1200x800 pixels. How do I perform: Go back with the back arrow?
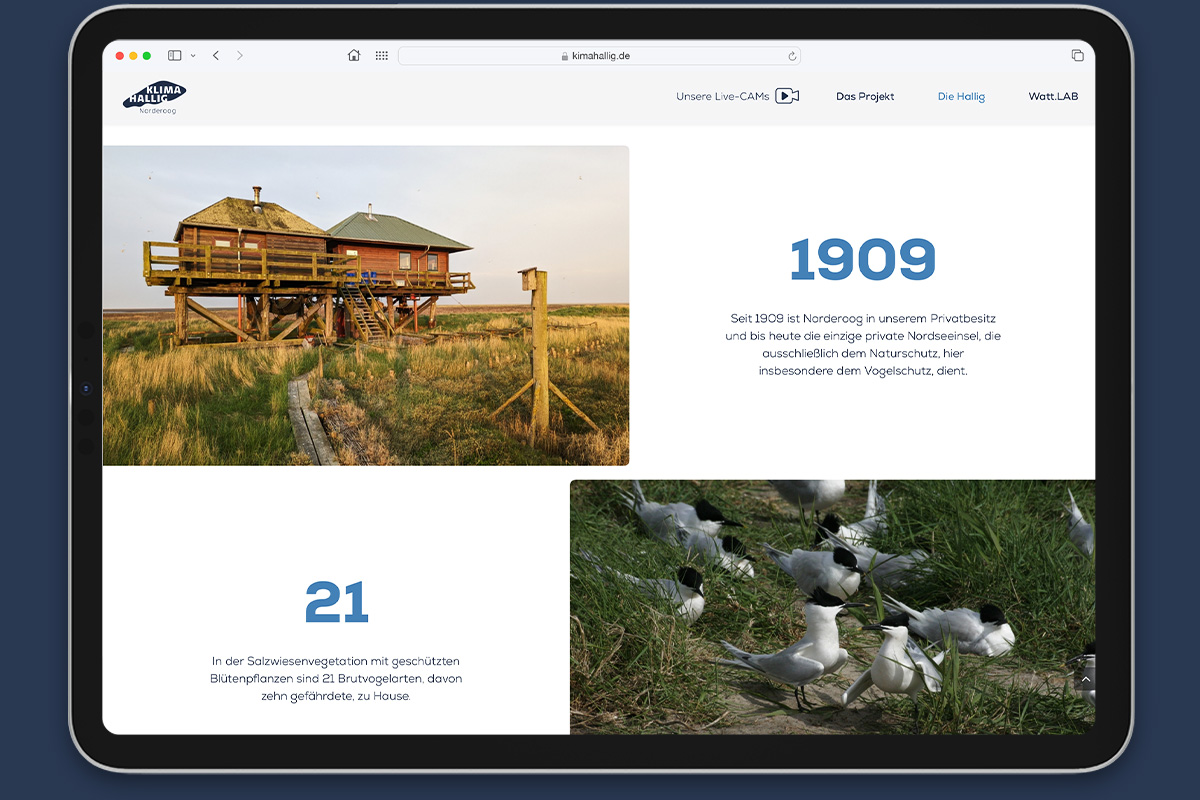point(216,56)
